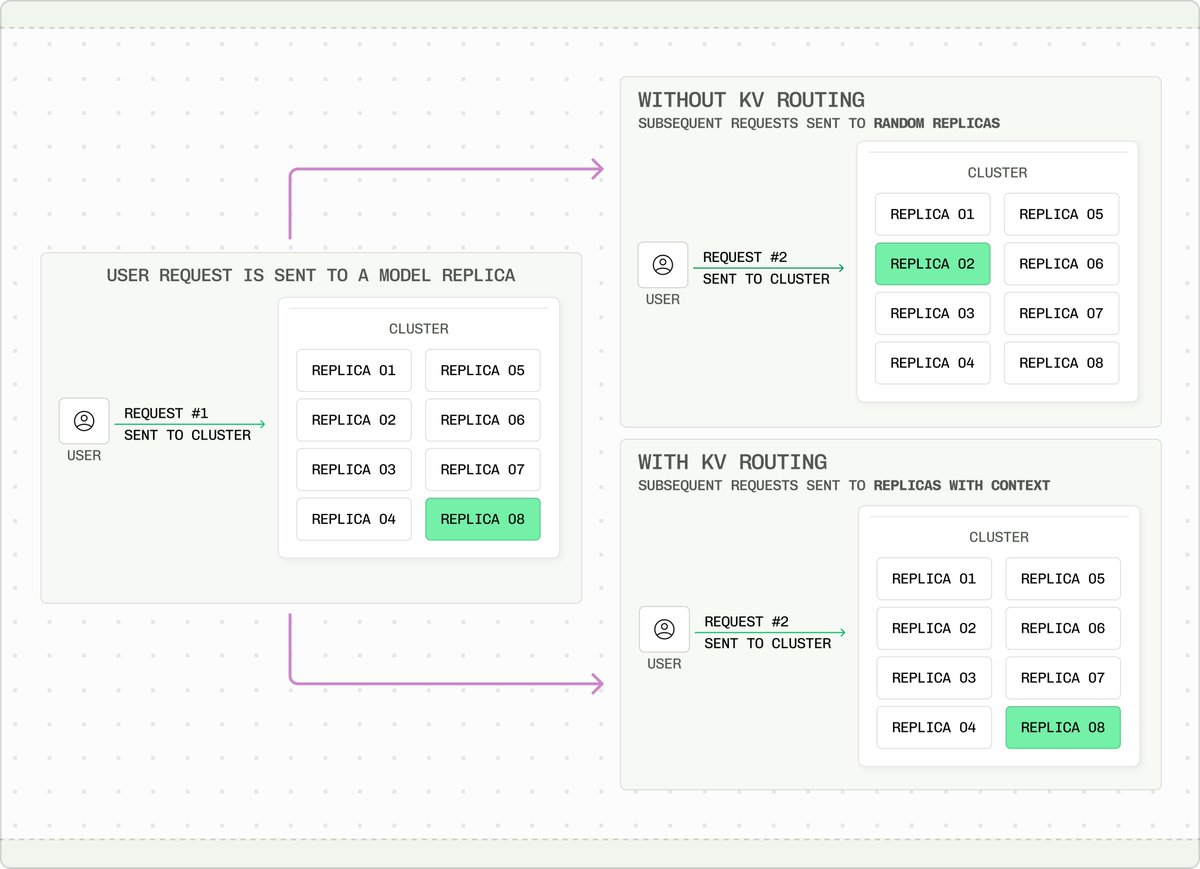The width and height of the screenshot is (1200, 869).
Task: Click 'User request is sent to a model replica' title
Action: (311, 275)
